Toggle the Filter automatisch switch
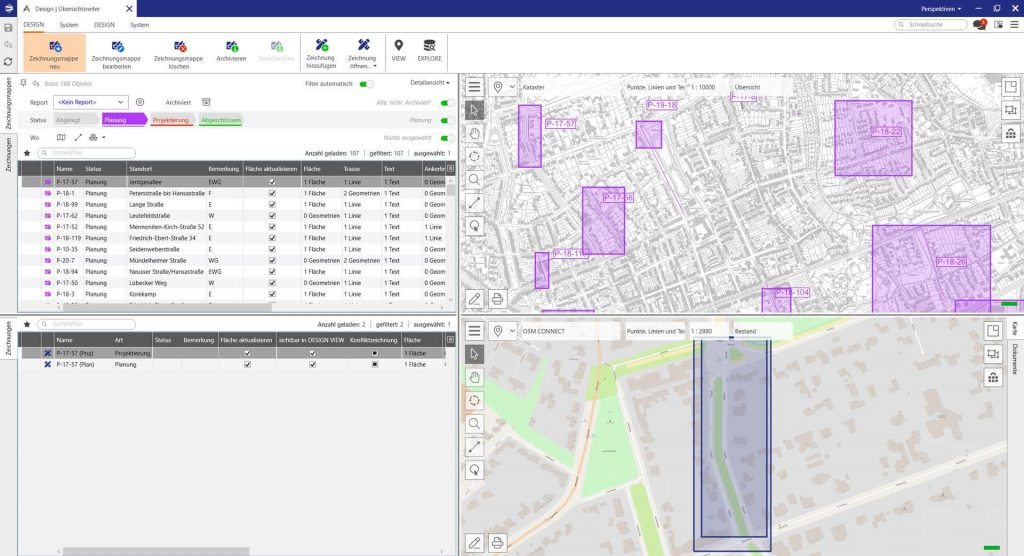This screenshot has height=556, width=1024. (368, 84)
